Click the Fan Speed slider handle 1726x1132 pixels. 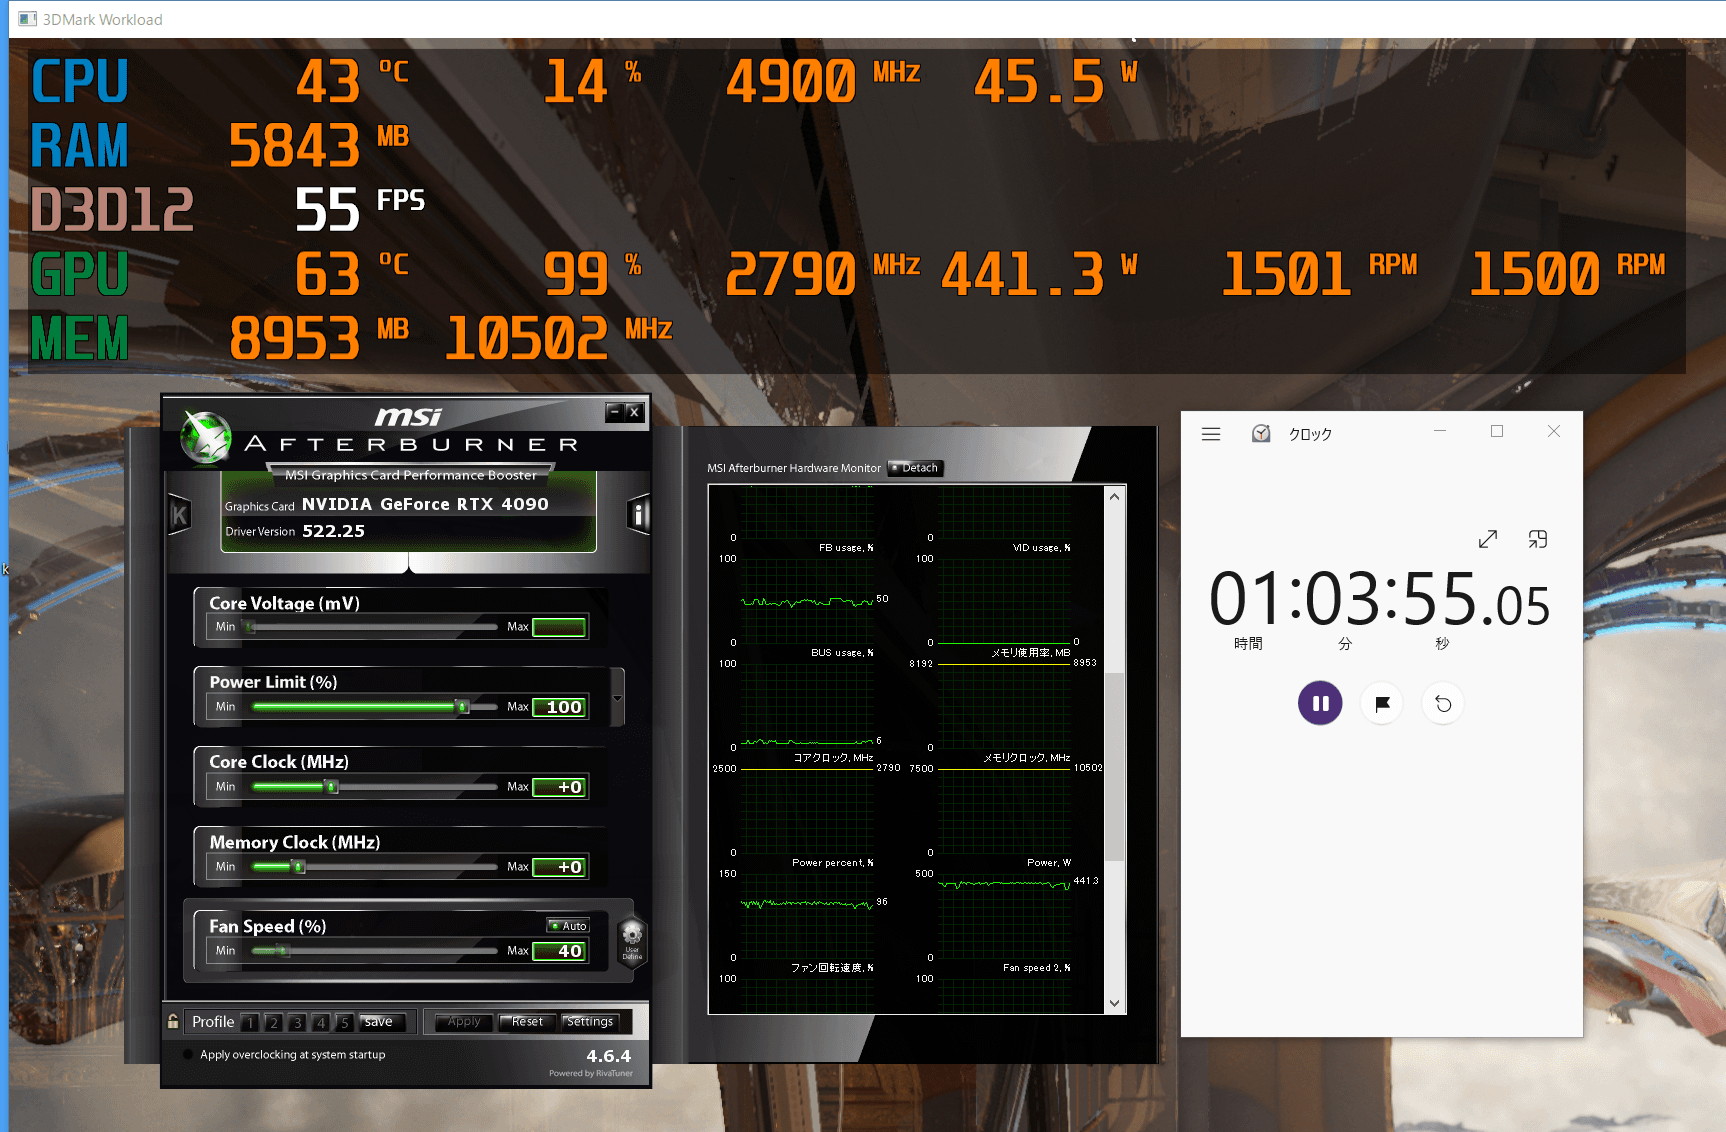[283, 951]
